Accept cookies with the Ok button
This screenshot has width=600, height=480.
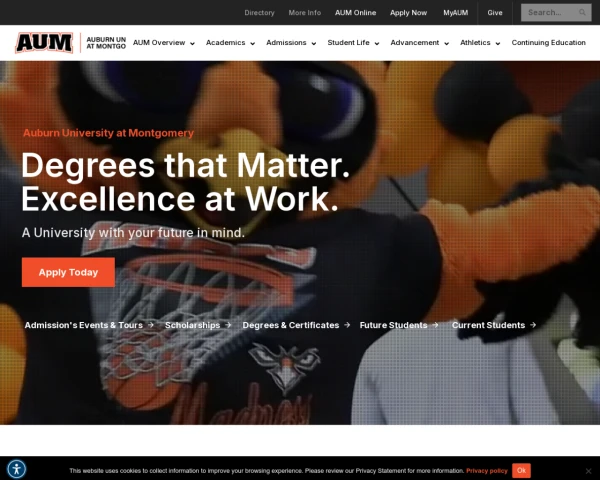pos(521,470)
